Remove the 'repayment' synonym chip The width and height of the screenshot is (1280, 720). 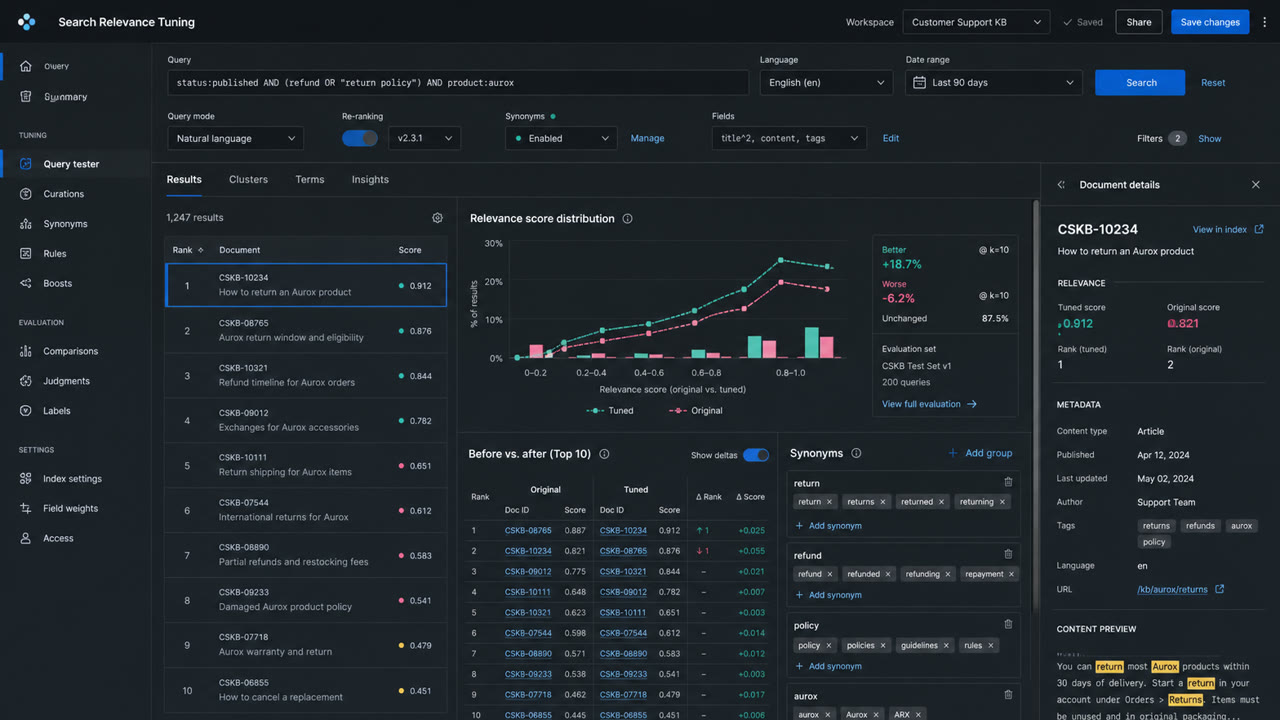click(x=1011, y=574)
